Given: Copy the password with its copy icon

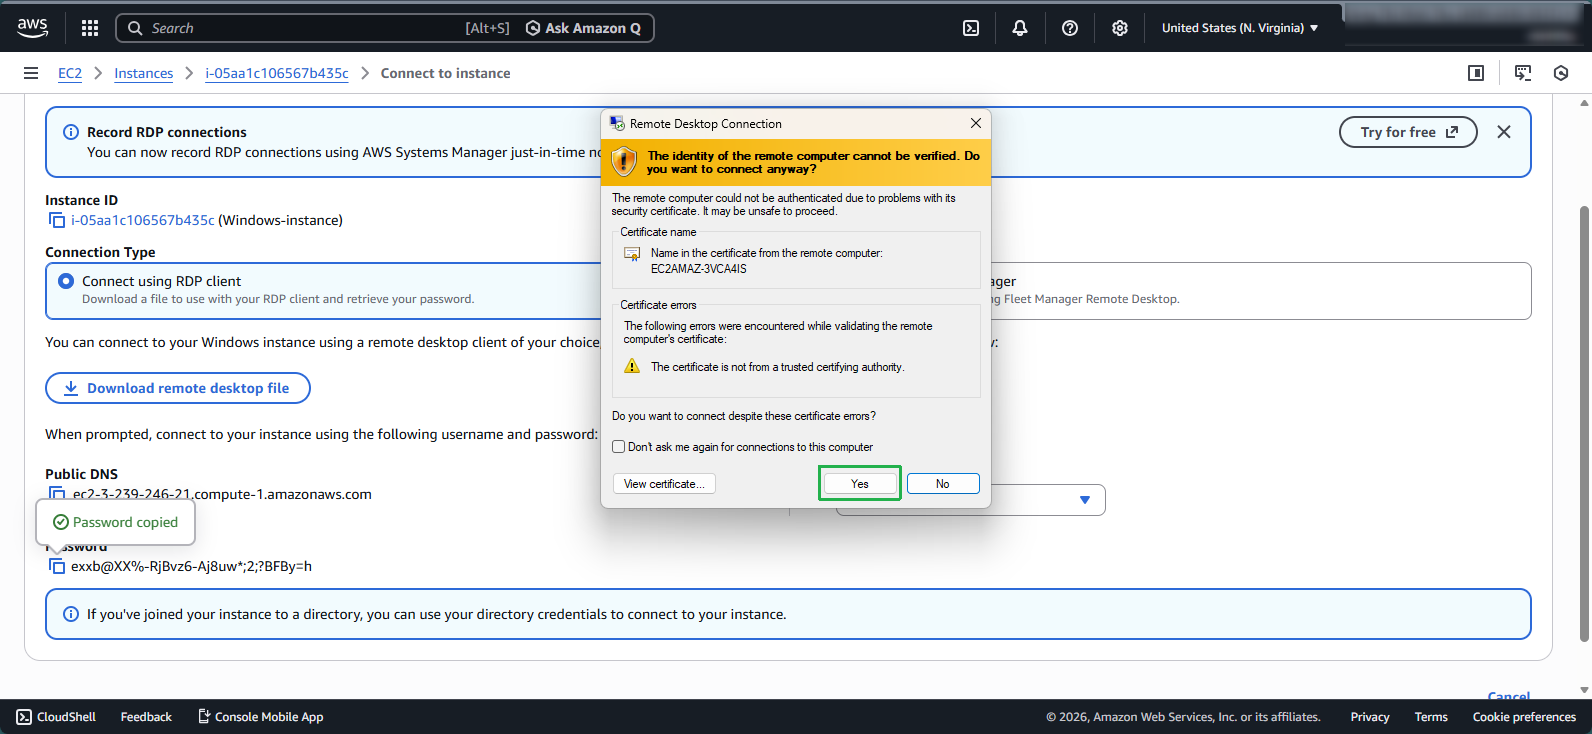Looking at the screenshot, I should coord(57,566).
